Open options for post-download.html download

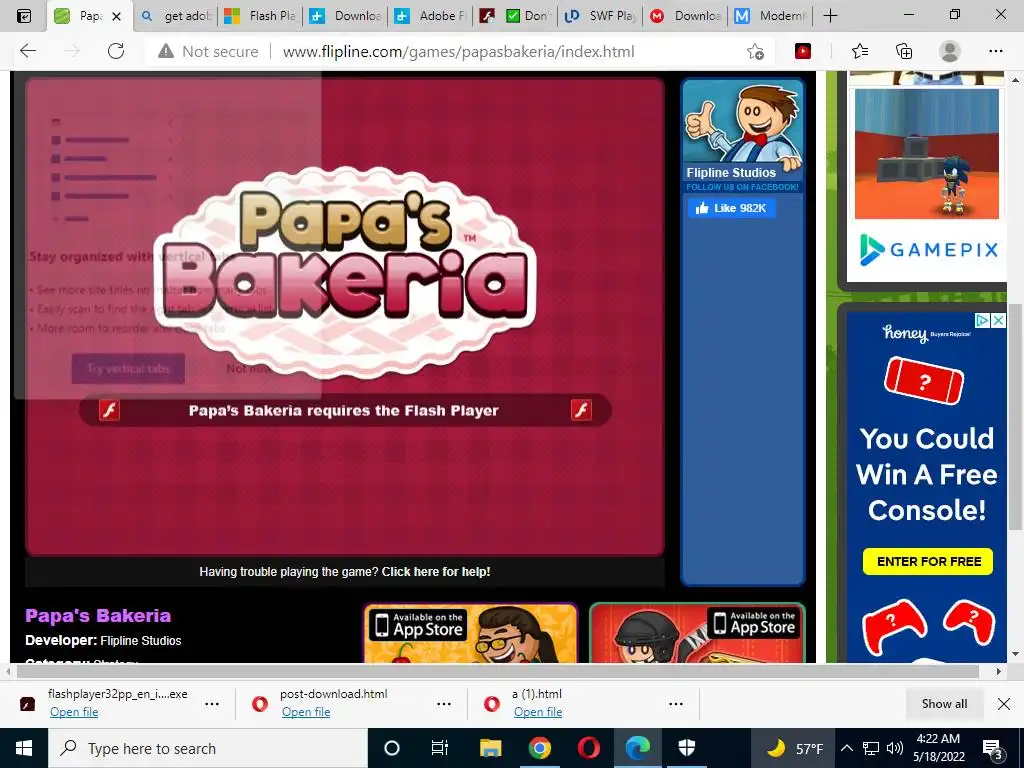[443, 704]
